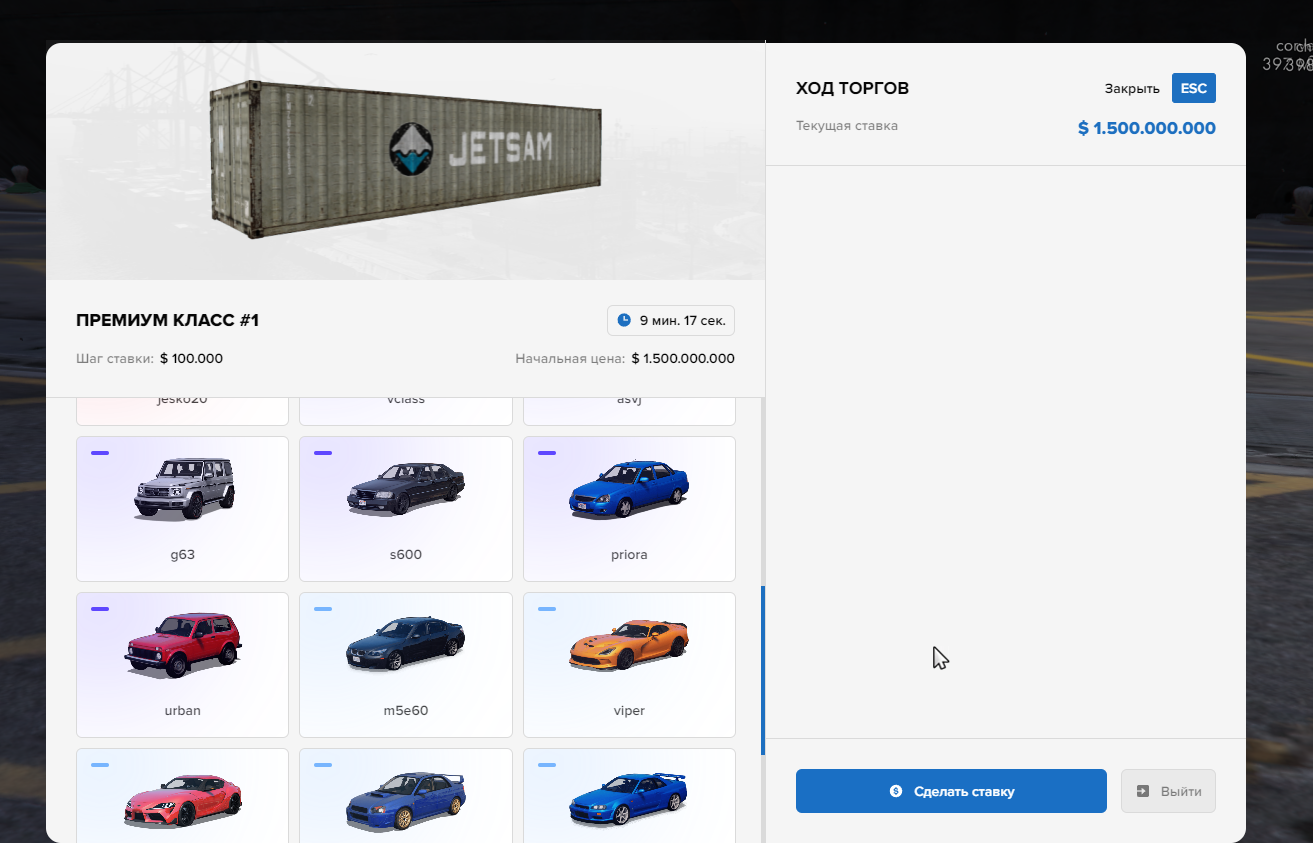The height and width of the screenshot is (843, 1313).
Task: Click the purple rarity marker on s600 card
Action: [323, 453]
